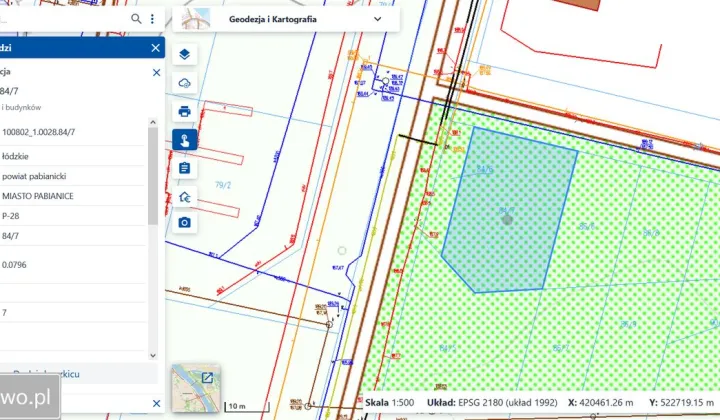Close the bottom left panel section
The width and height of the screenshot is (720, 420).
(x=157, y=403)
